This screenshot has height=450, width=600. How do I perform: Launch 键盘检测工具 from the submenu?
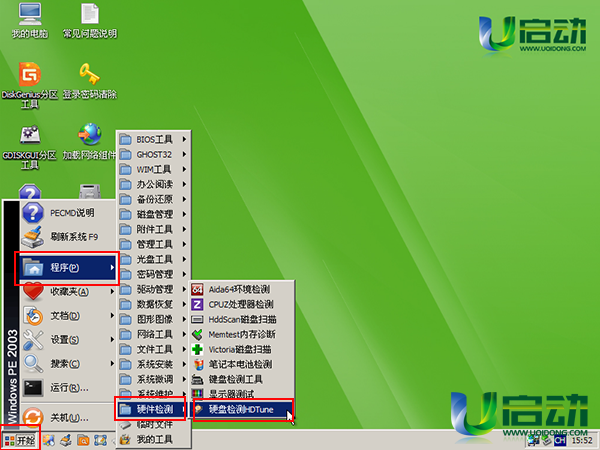tap(242, 379)
